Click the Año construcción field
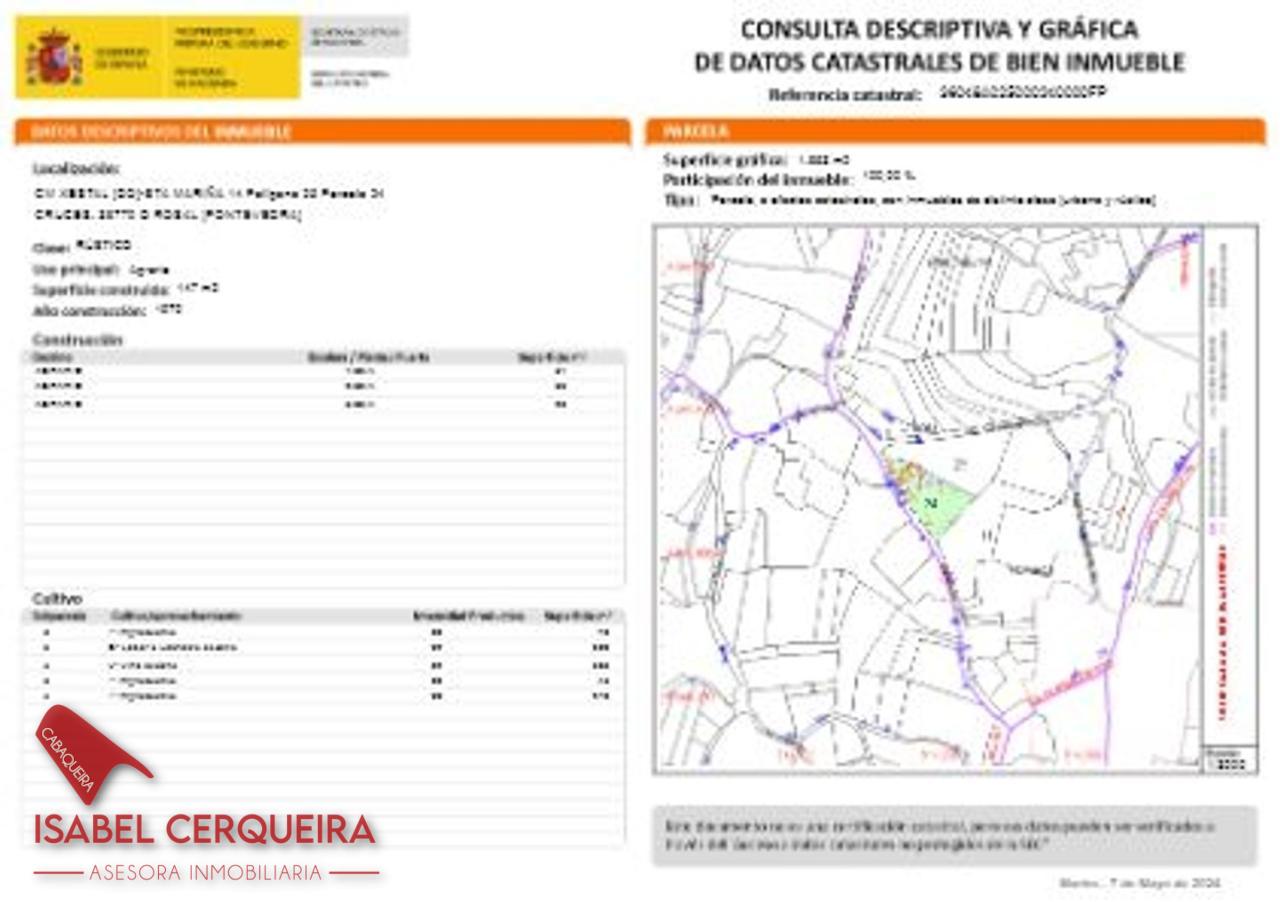The image size is (1280, 902). point(107,311)
